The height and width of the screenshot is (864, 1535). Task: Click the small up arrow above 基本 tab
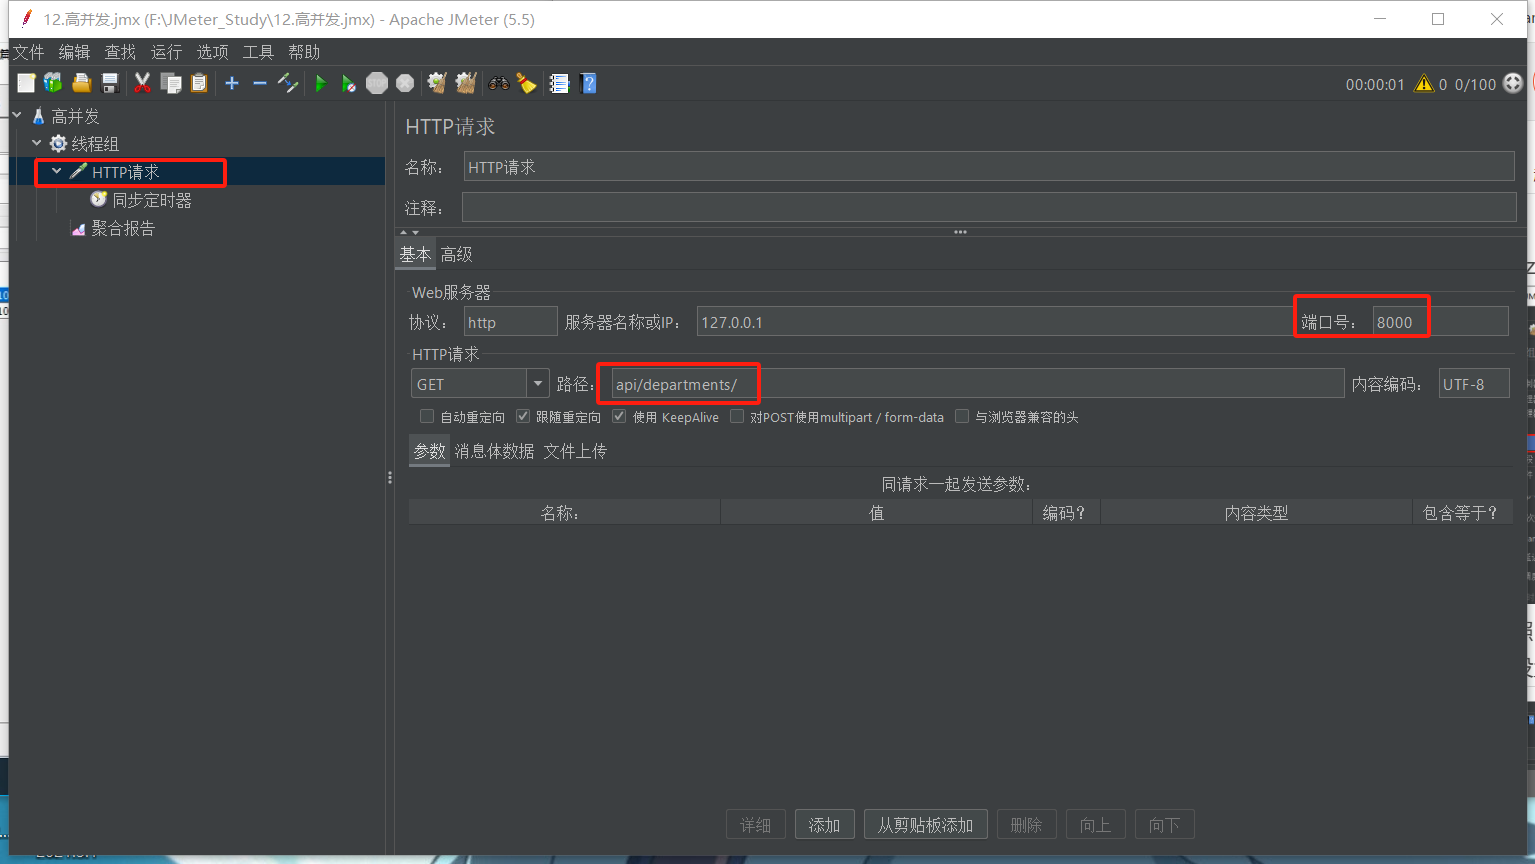point(404,232)
